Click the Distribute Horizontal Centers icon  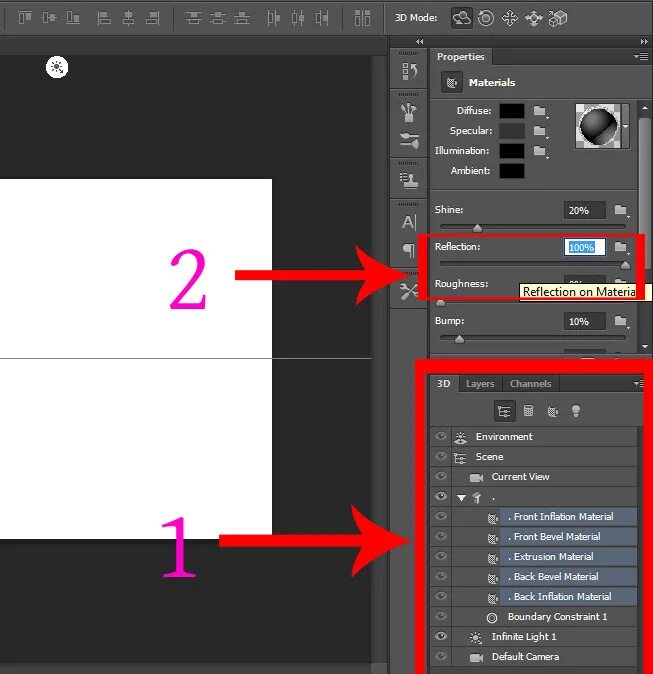297,18
